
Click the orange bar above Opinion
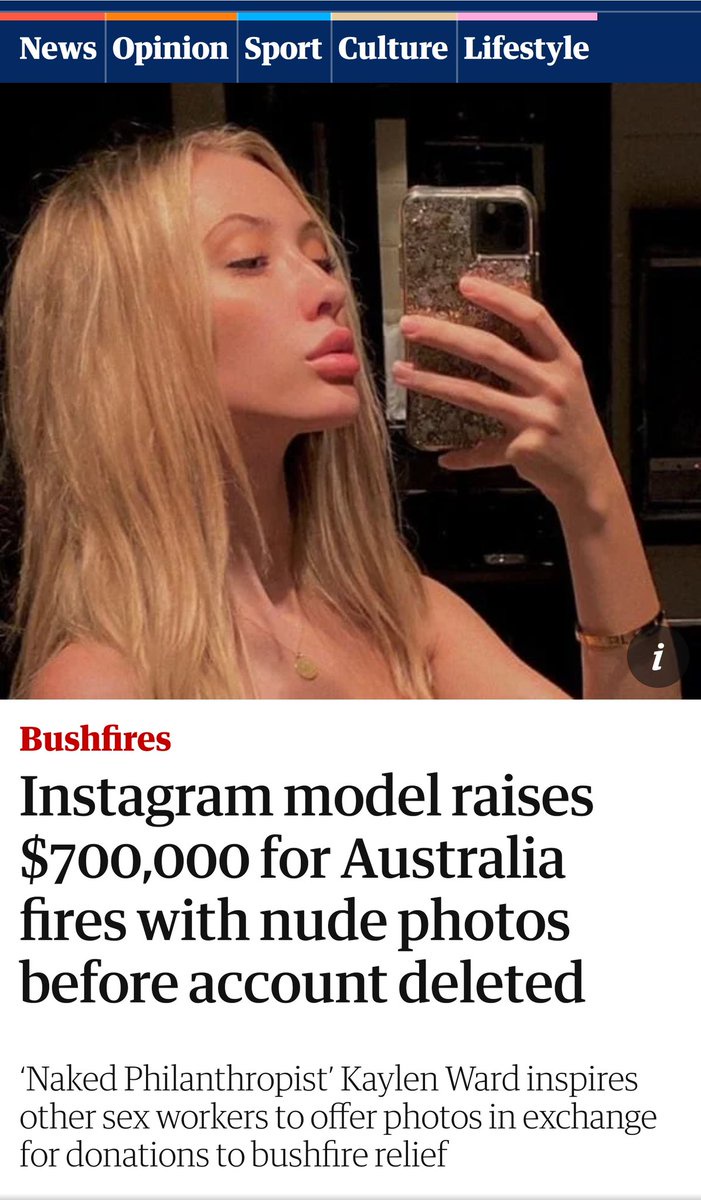pos(171,16)
